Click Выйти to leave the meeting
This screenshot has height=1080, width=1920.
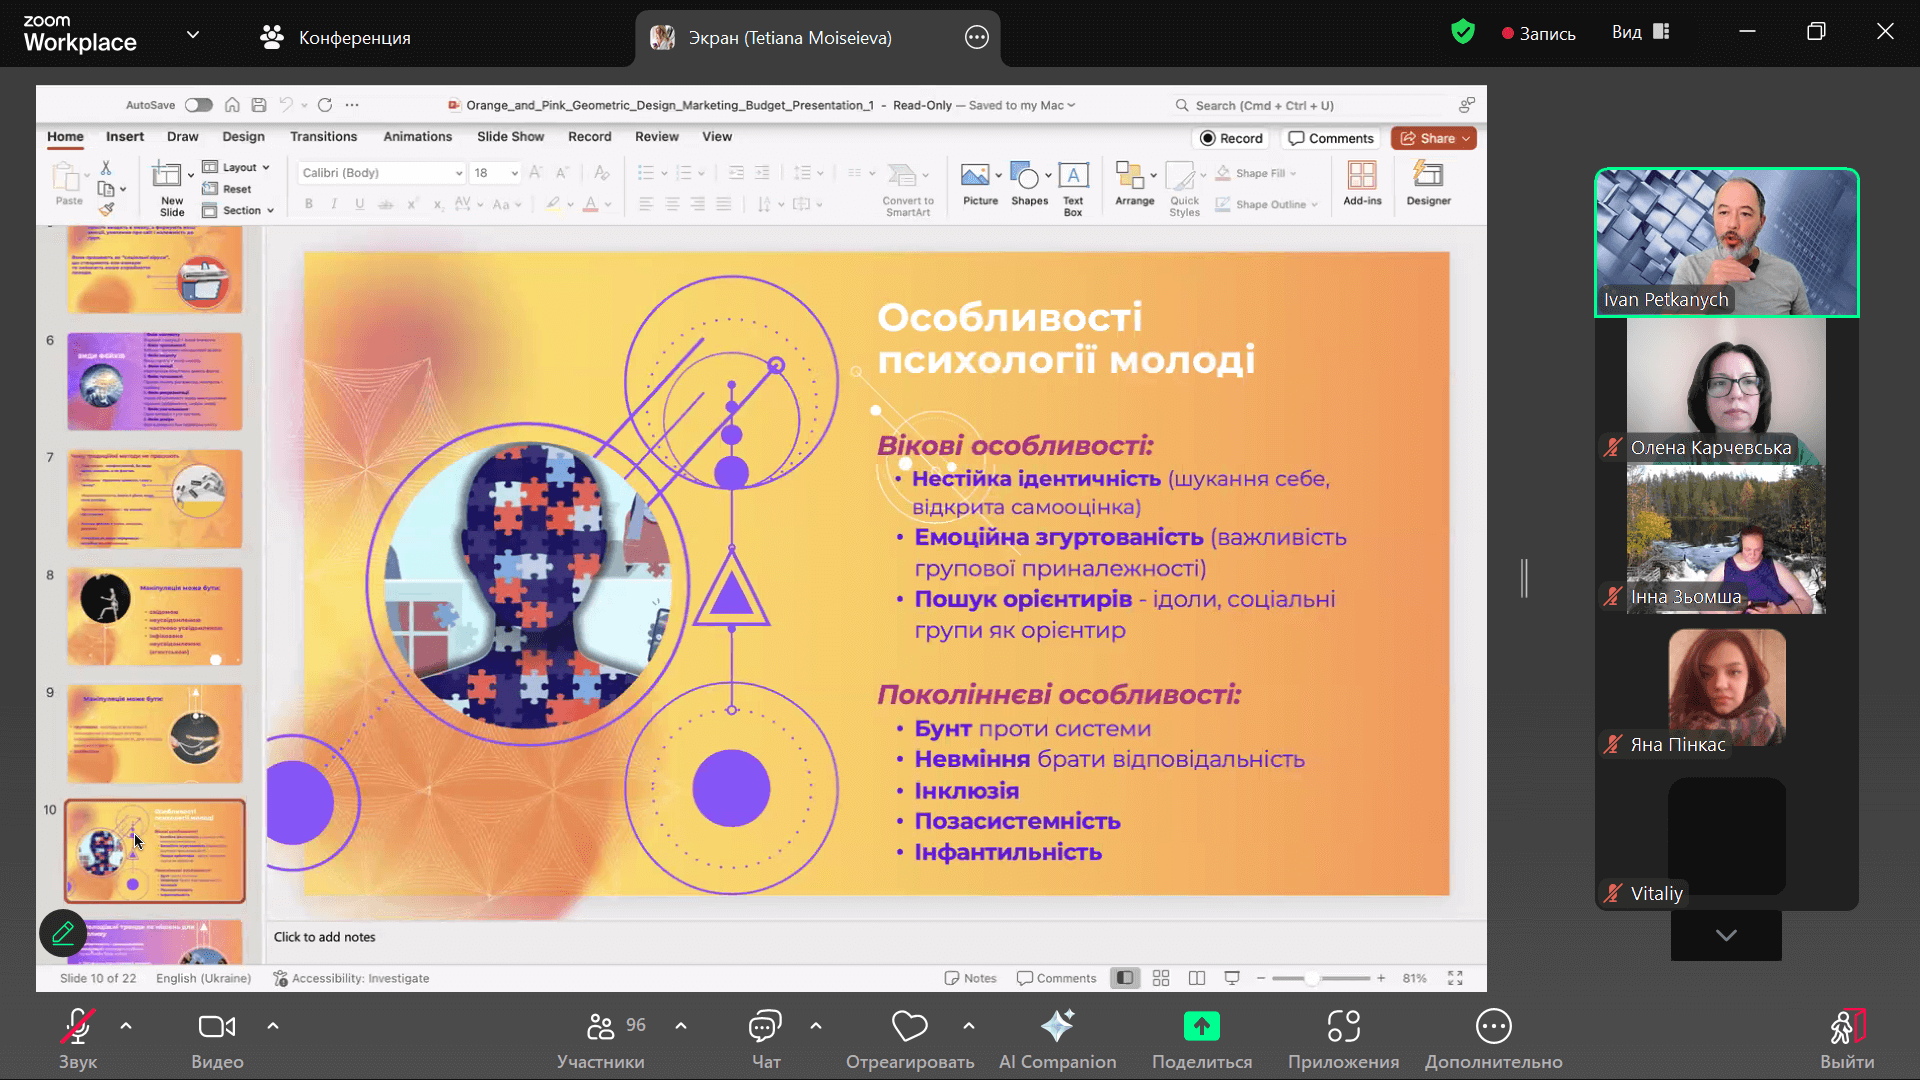(x=1847, y=1039)
